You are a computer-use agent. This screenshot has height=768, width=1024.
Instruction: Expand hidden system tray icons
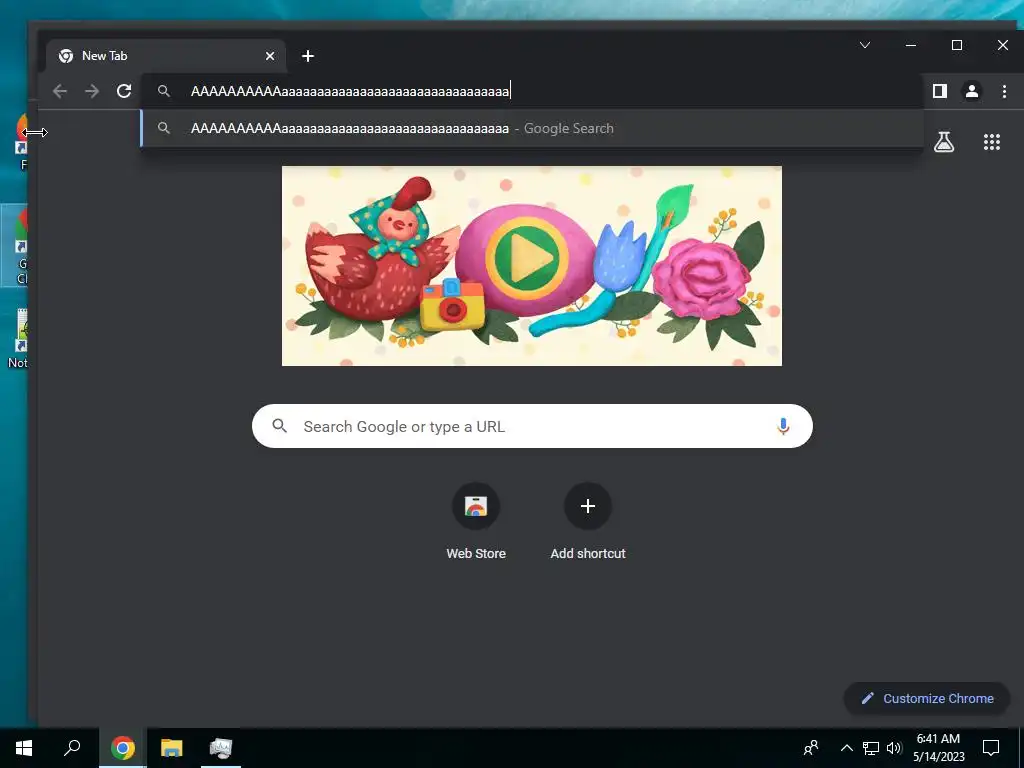pos(846,748)
